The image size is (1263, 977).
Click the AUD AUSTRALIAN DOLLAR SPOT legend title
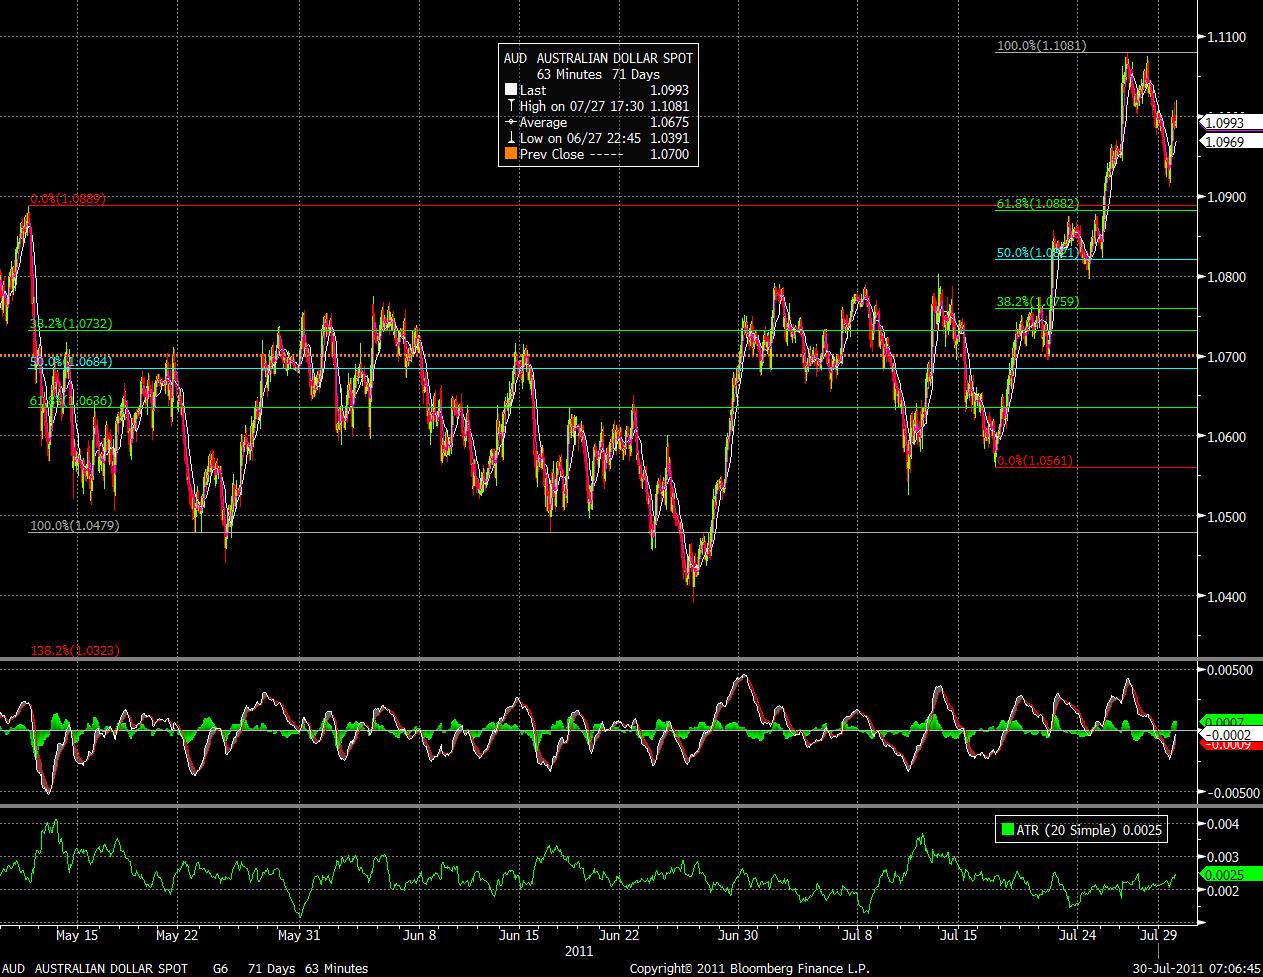pyautogui.click(x=598, y=58)
